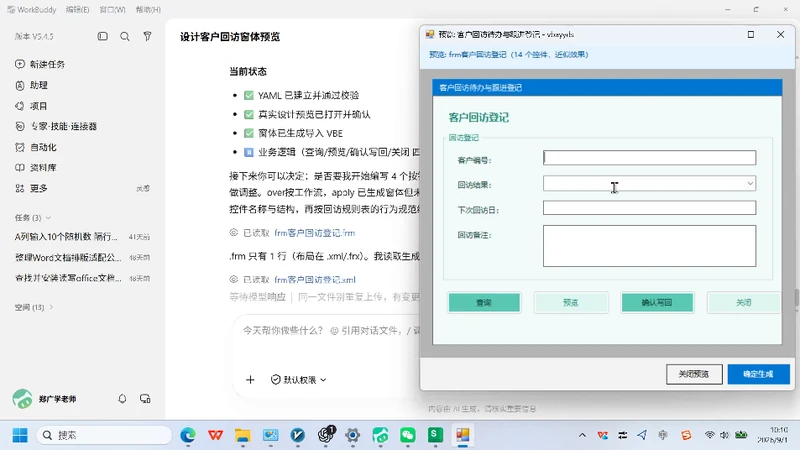Viewport: 800px width, 450px height.
Task: Click the Wi-Fi network tray icon
Action: pos(710,435)
